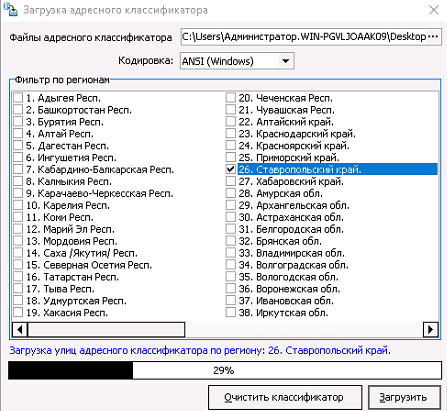This screenshot has width=447, height=411.
Task: Check 14. Саха /Якутия/ Респ. box
Action: (x=18, y=253)
